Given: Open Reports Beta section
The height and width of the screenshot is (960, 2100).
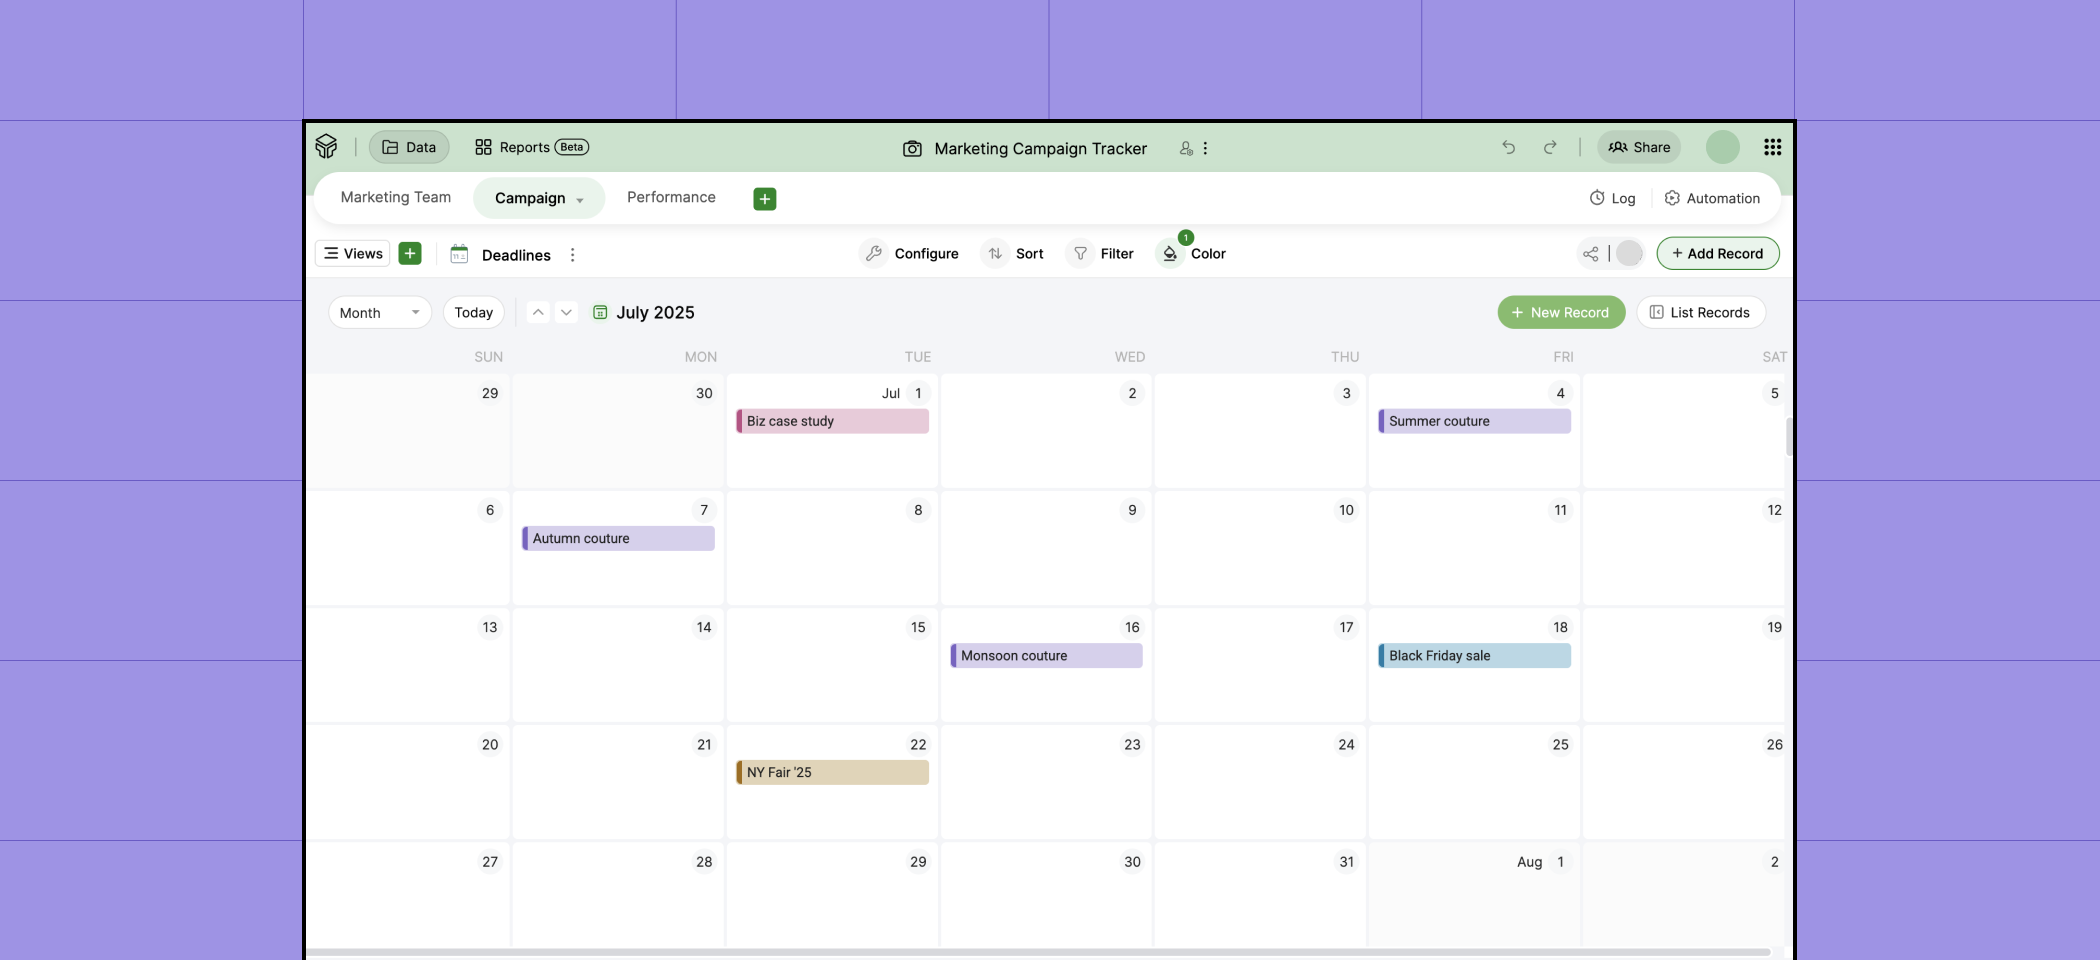Looking at the screenshot, I should [531, 147].
